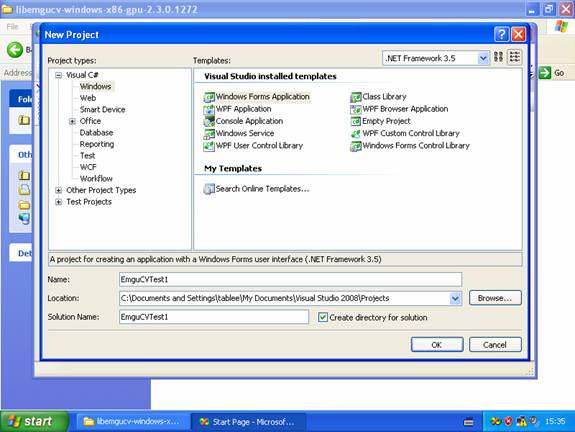Select the Web project type

click(x=88, y=98)
